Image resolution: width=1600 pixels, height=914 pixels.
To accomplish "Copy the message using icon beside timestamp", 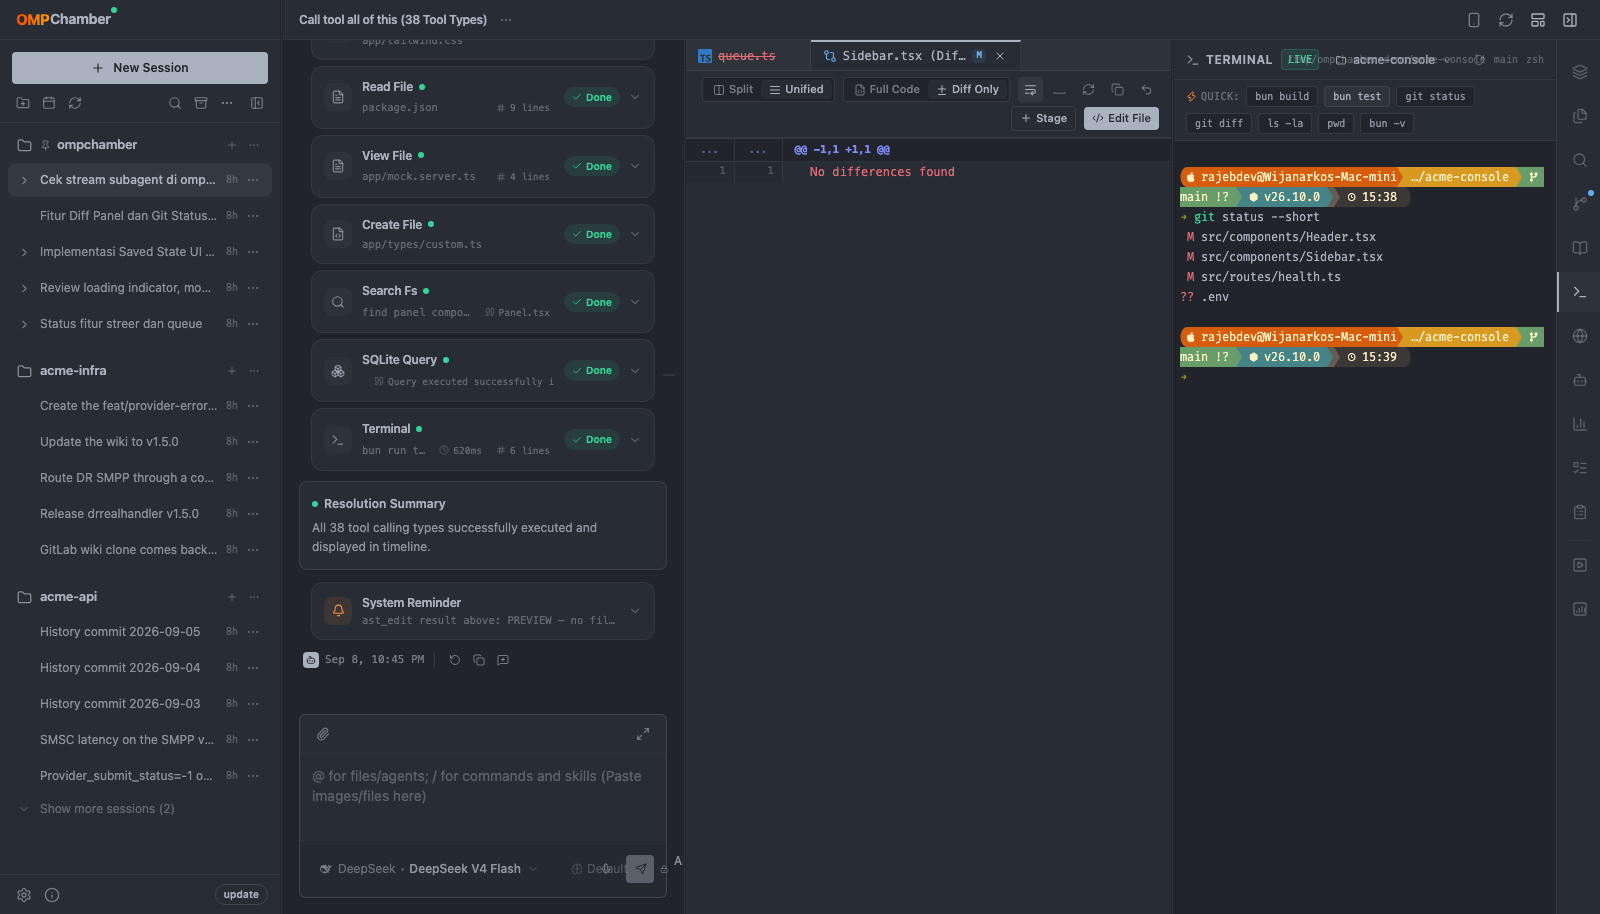I will click(479, 660).
